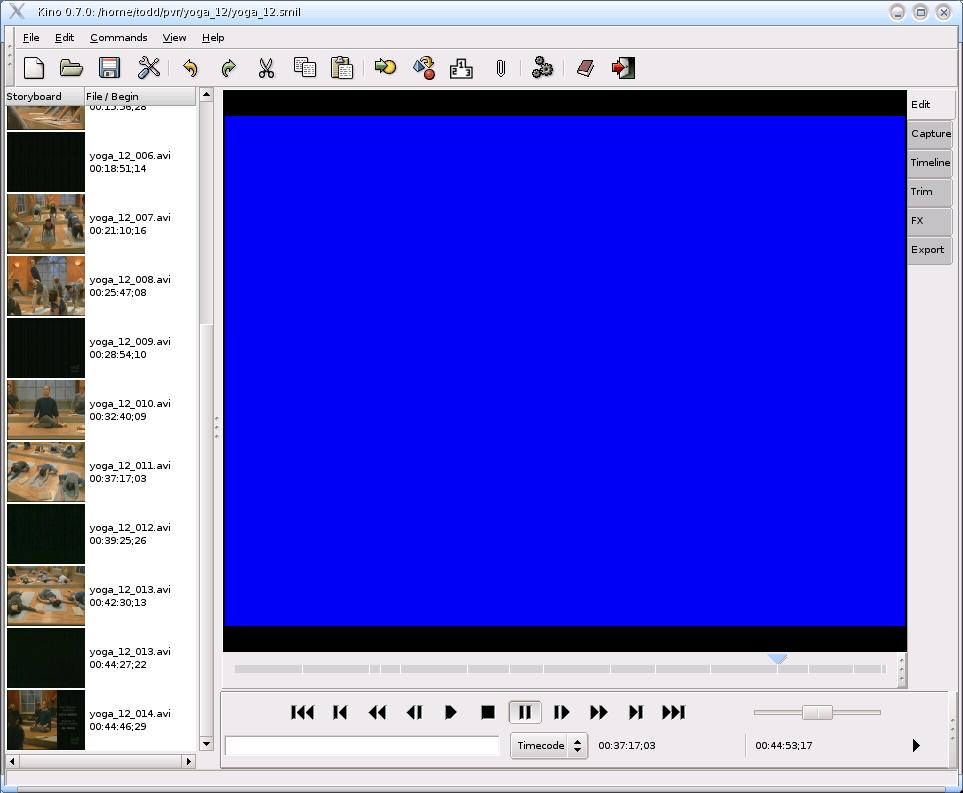Step forward one frame
This screenshot has height=793, width=963.
click(561, 713)
